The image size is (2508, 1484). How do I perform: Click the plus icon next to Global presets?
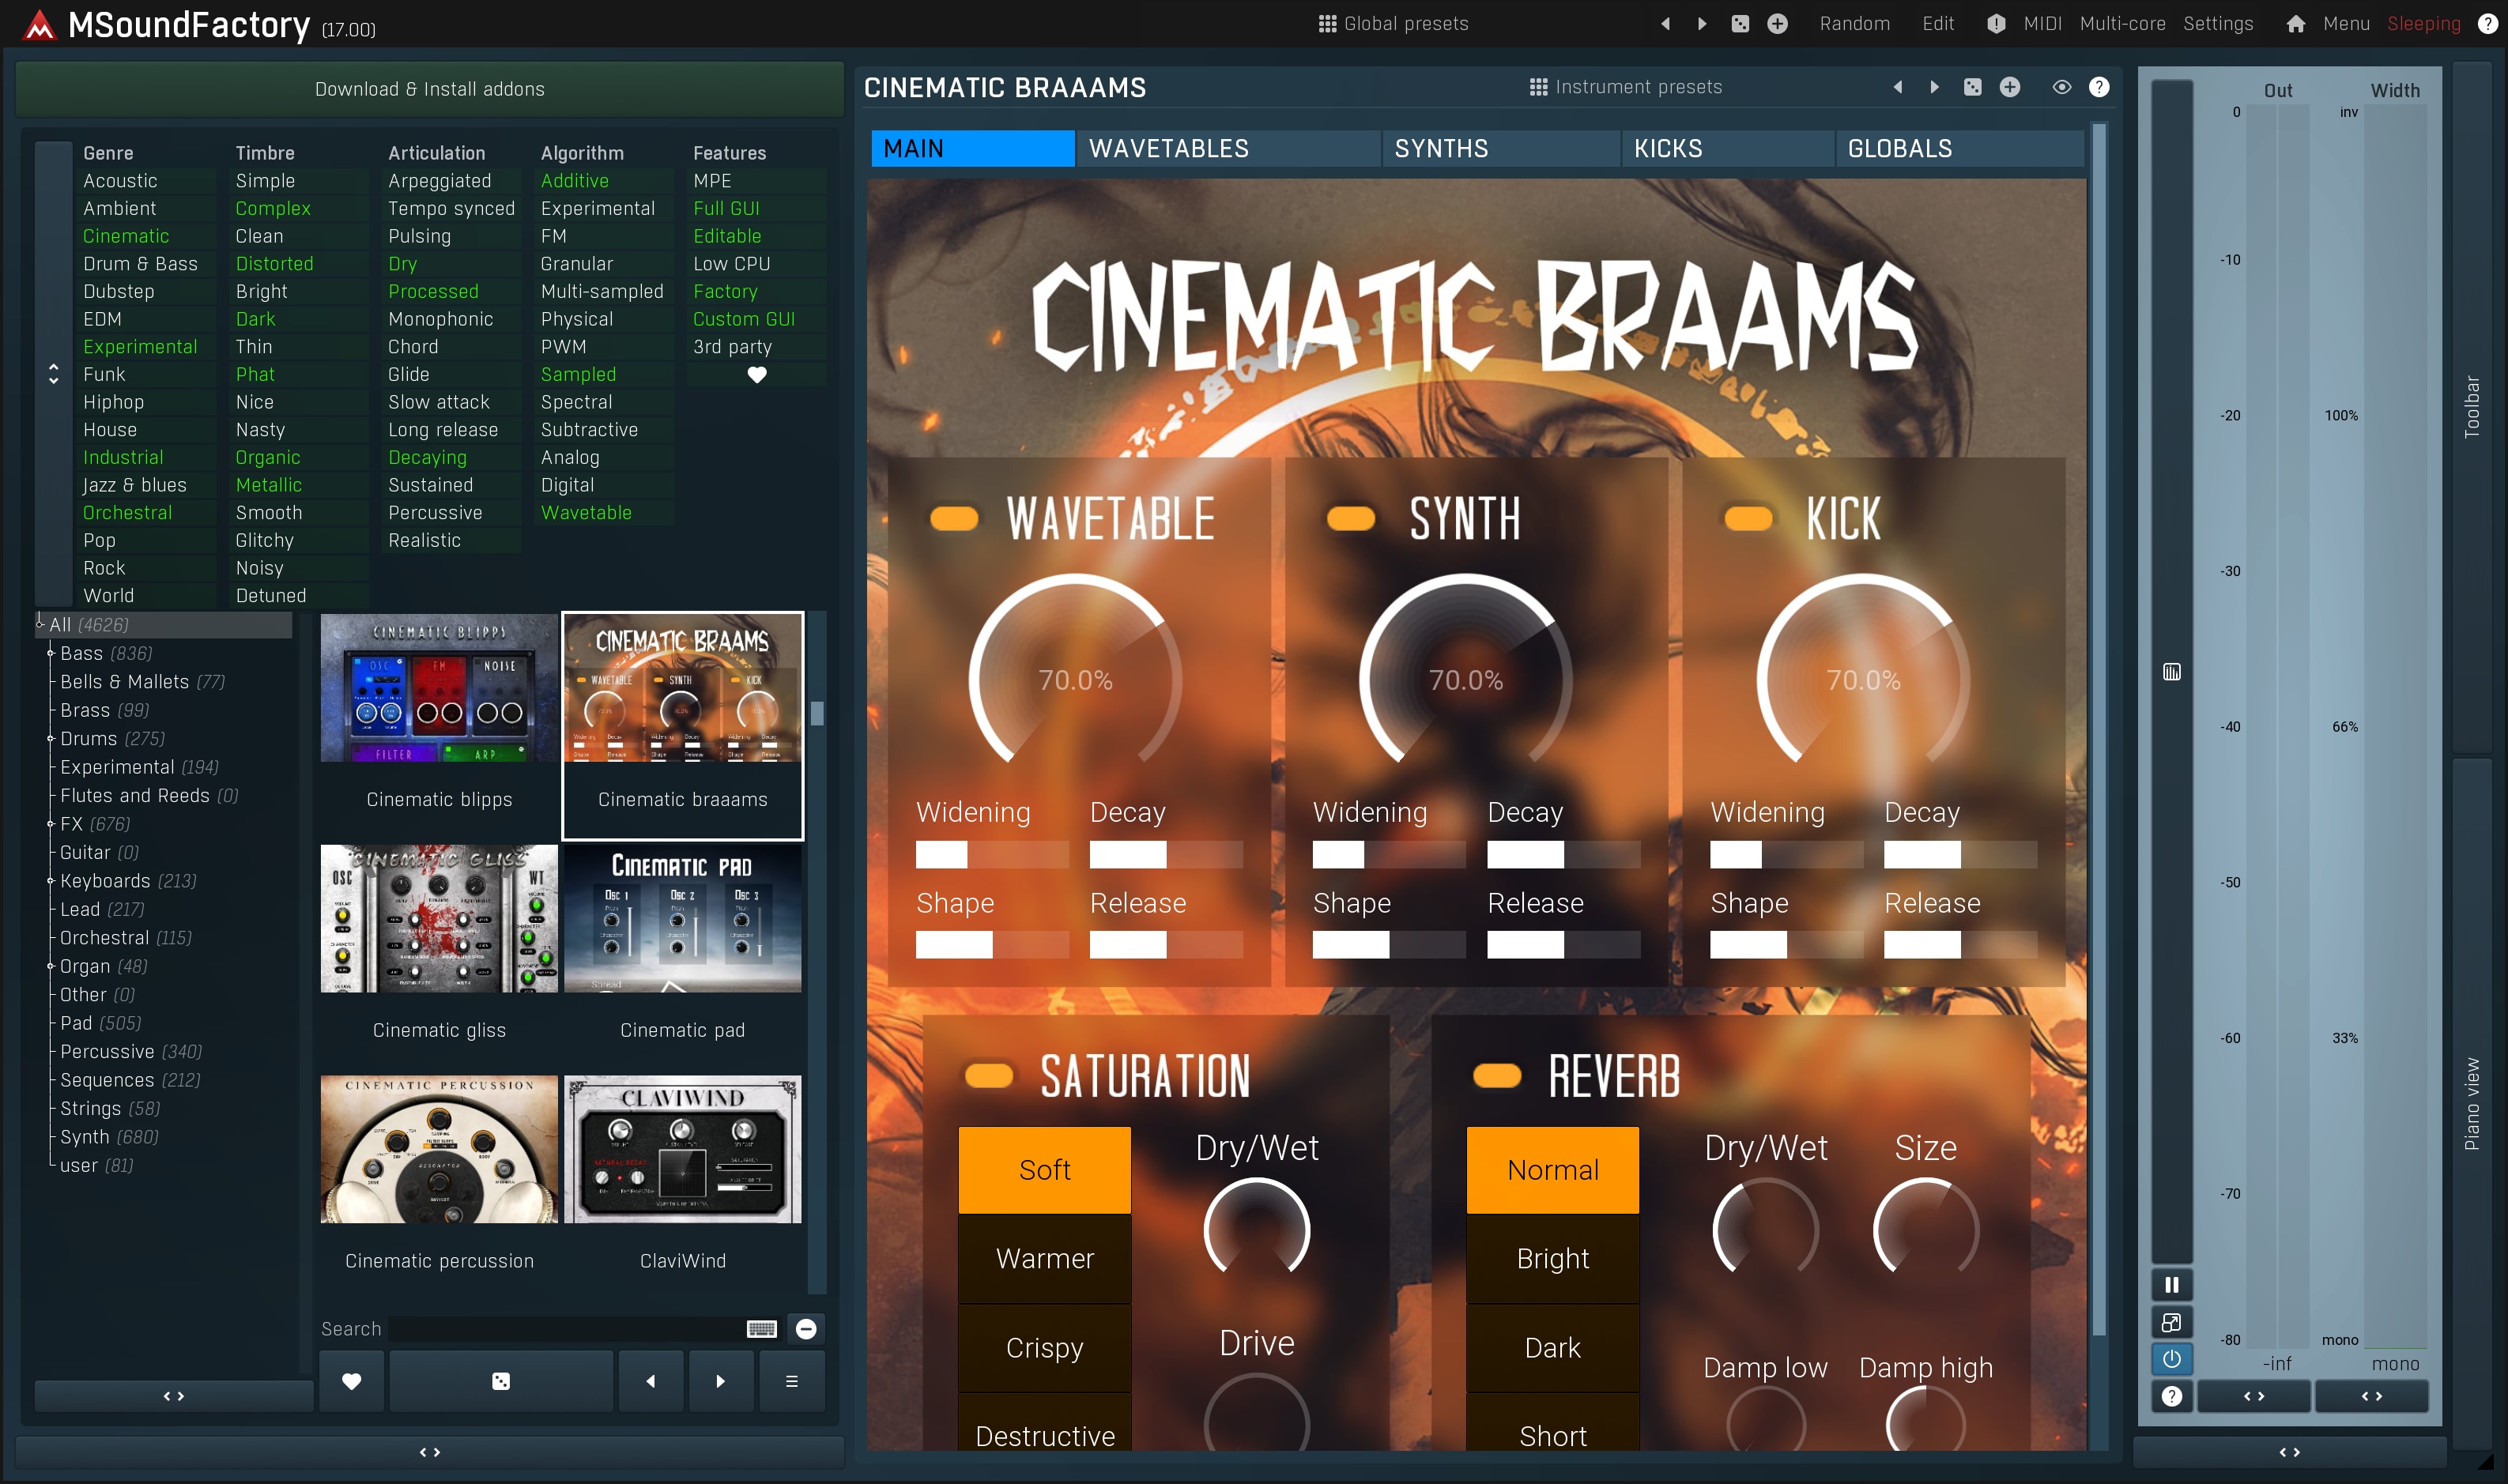pyautogui.click(x=1777, y=24)
